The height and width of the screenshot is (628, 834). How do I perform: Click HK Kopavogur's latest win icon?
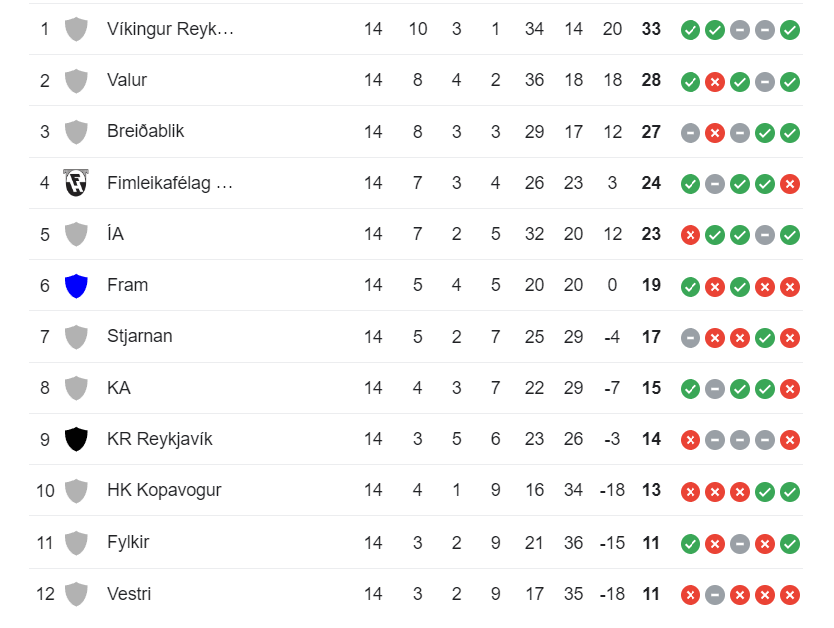pos(790,492)
